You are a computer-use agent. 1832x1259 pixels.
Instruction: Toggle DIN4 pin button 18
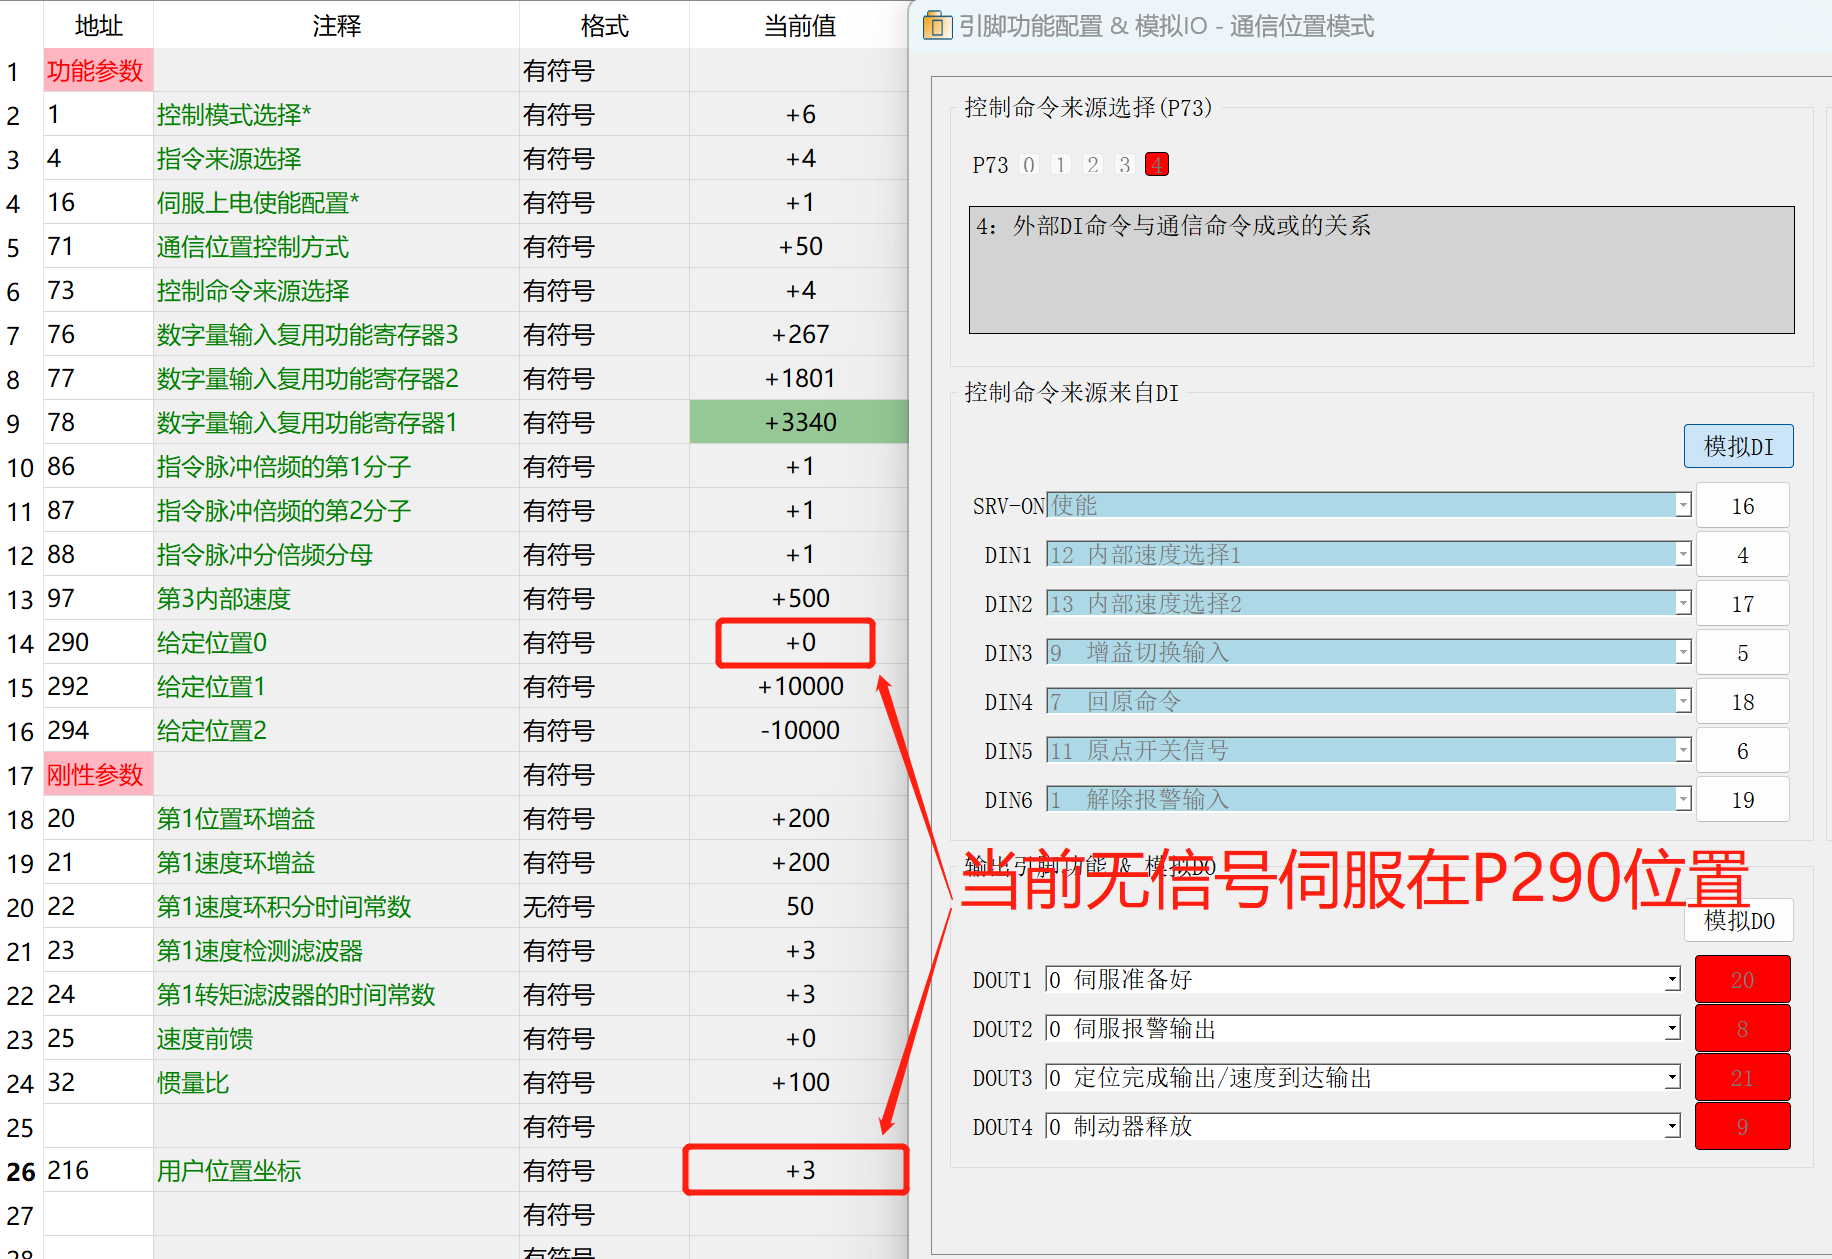1743,702
